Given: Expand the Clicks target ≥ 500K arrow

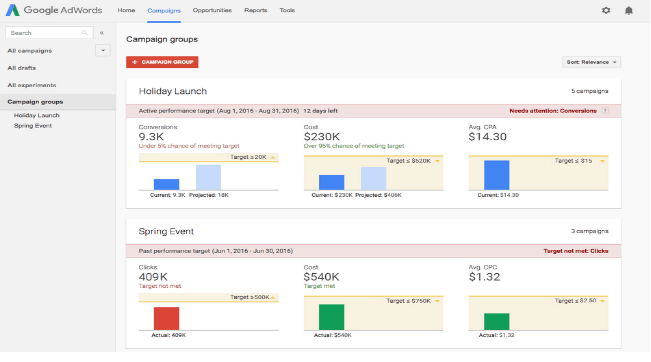Looking at the screenshot, I should tap(273, 298).
